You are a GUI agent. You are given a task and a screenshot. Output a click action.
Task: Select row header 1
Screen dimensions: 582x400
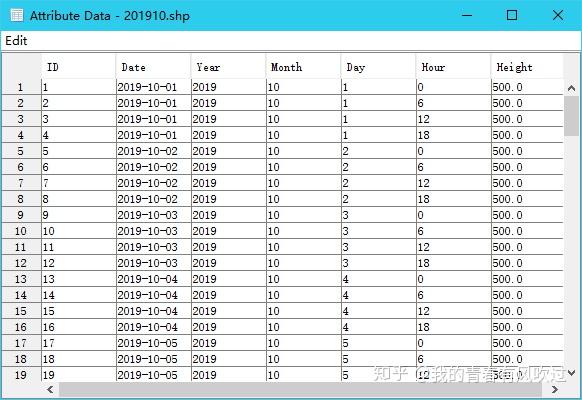click(21, 87)
